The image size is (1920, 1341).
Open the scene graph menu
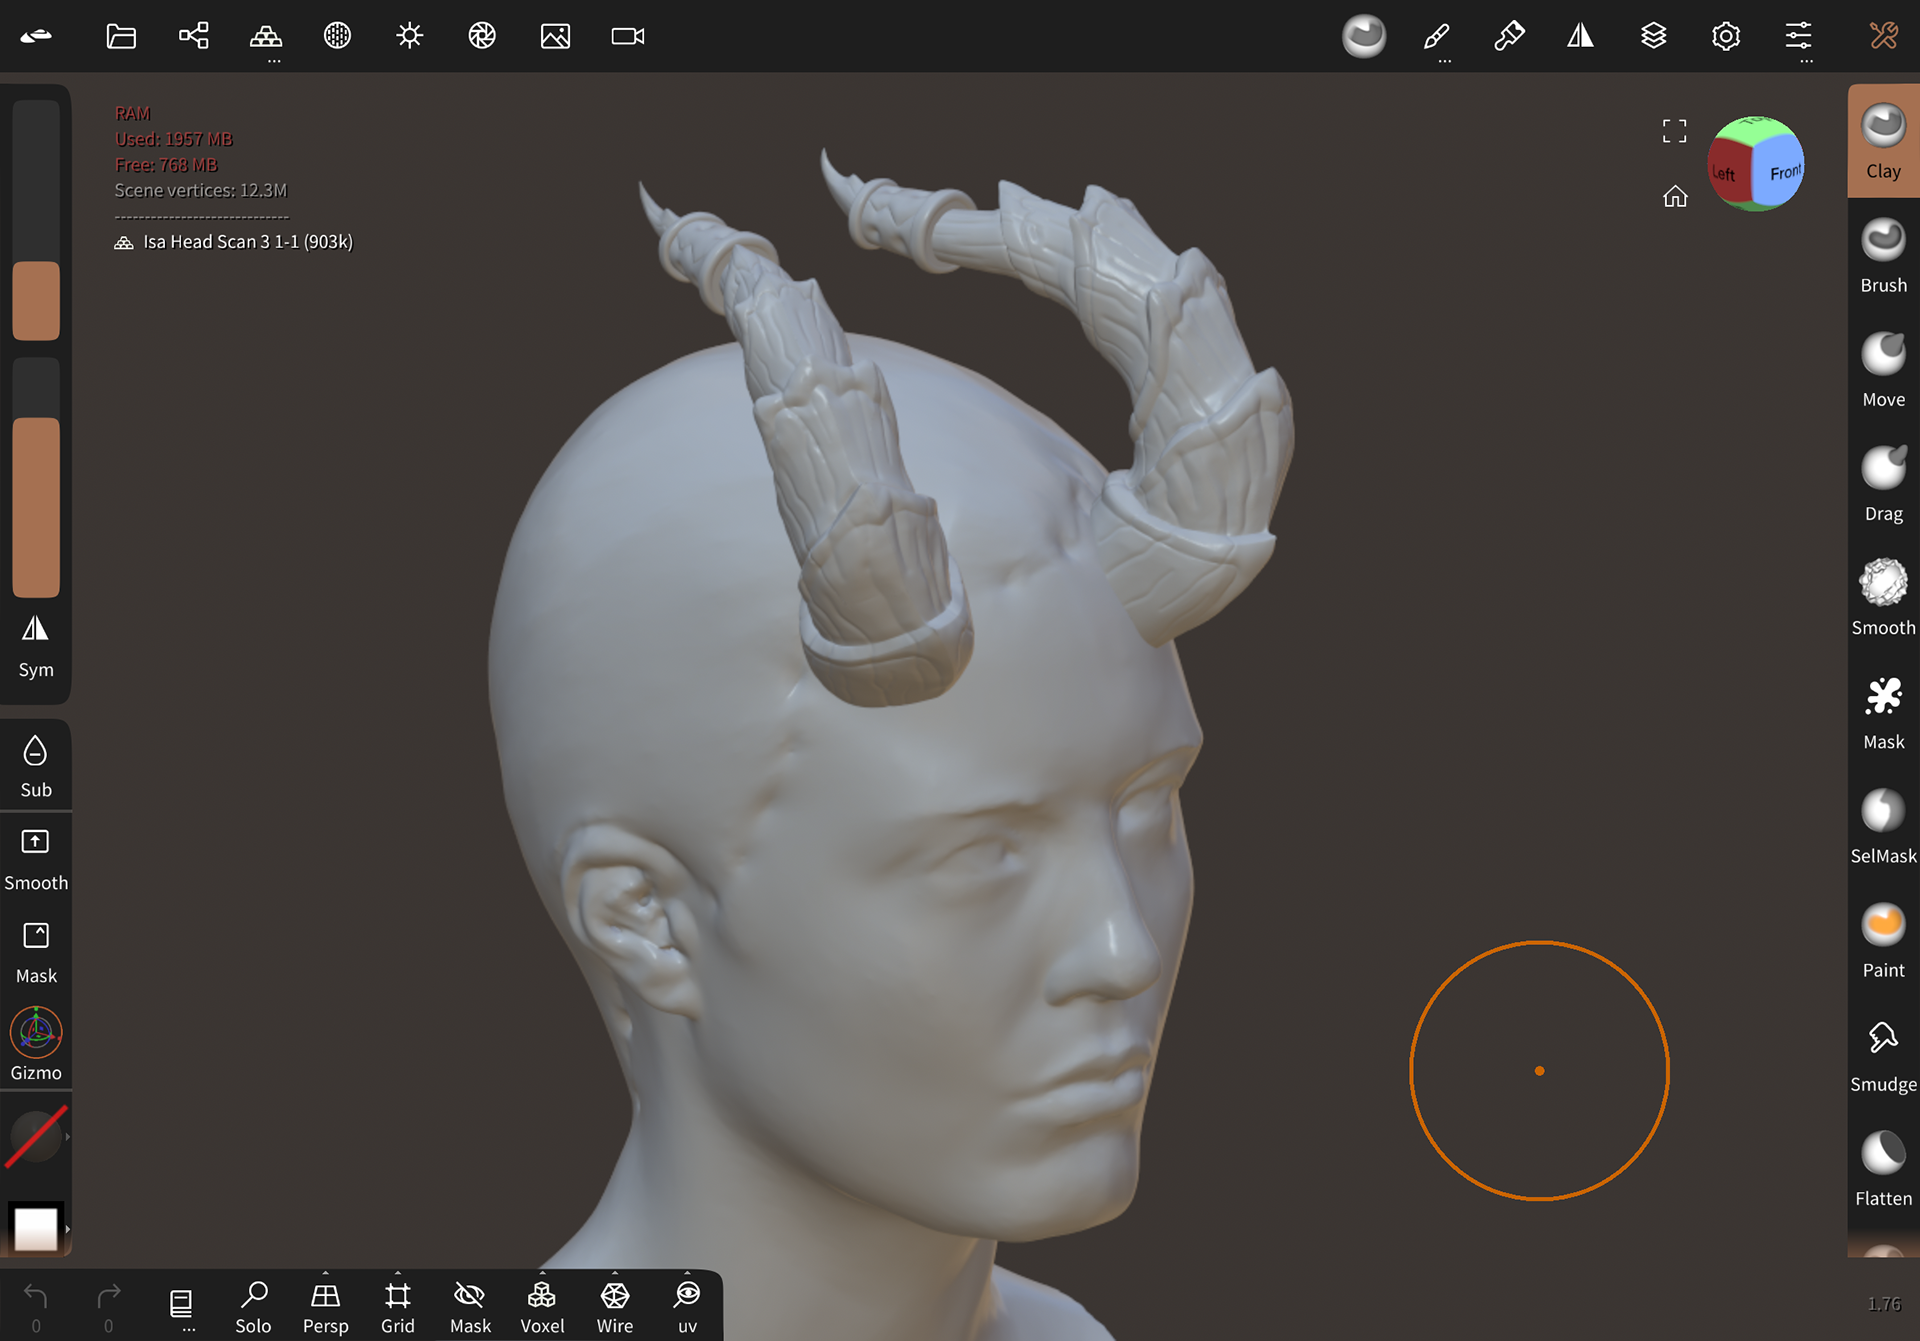tap(194, 35)
